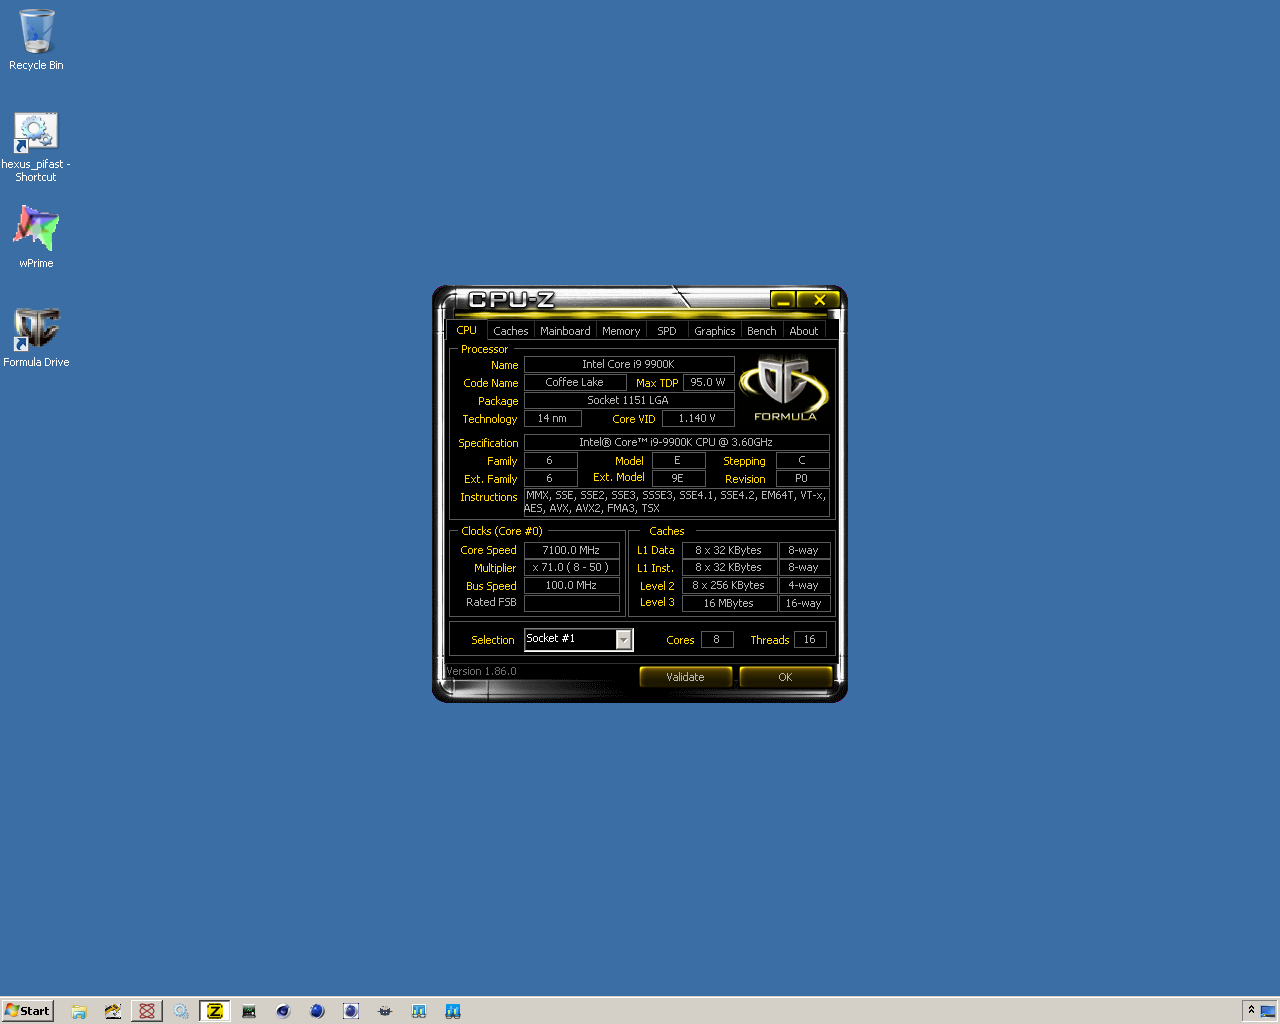Click the Core Speed value 7100.0 MHz
Viewport: 1280px width, 1024px height.
tap(571, 550)
